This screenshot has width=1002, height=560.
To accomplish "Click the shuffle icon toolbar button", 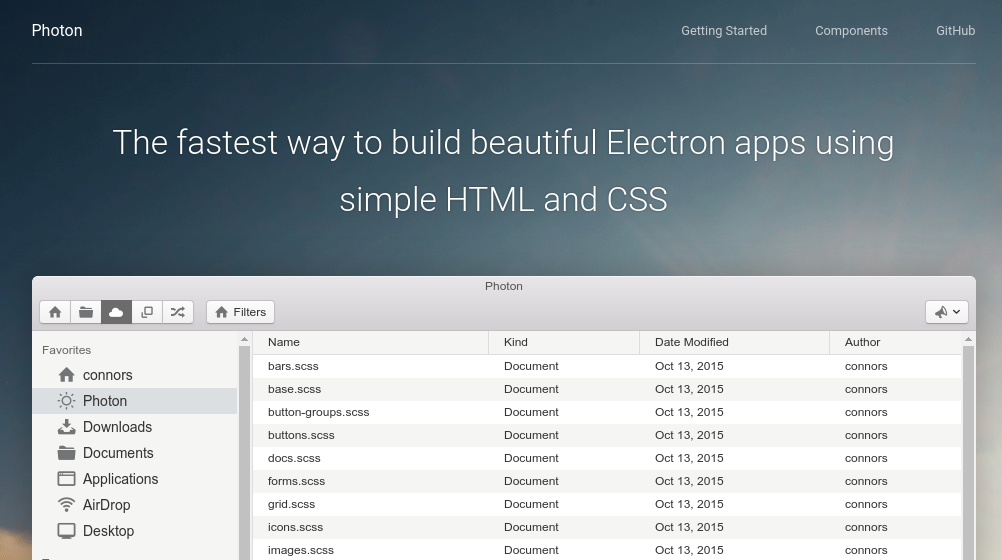I will point(178,312).
